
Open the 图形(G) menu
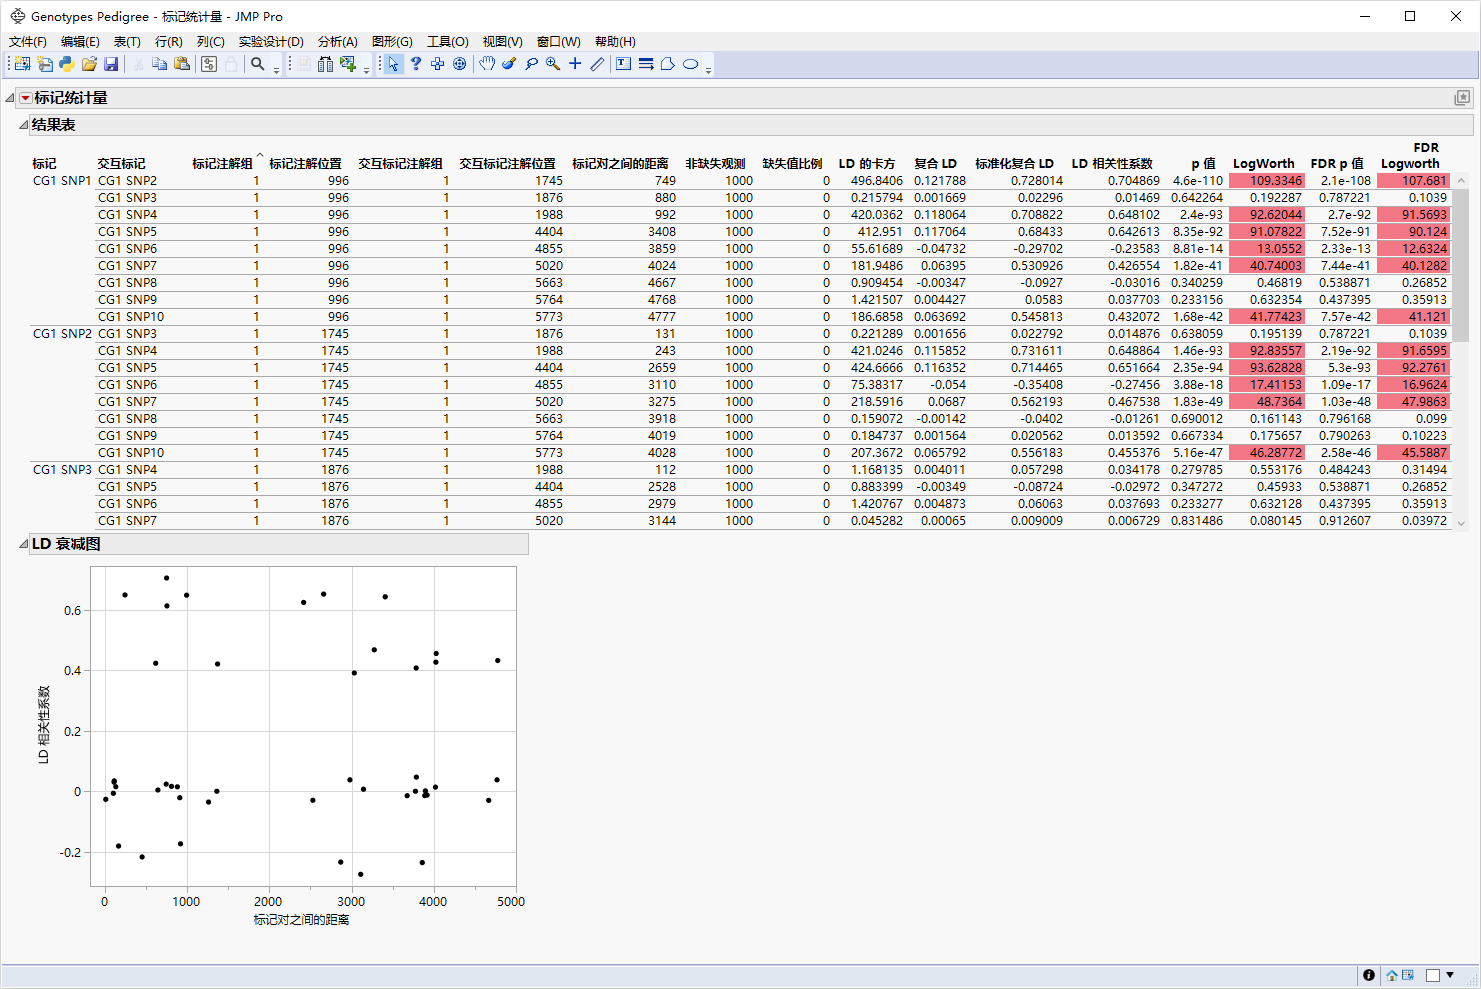coord(391,41)
